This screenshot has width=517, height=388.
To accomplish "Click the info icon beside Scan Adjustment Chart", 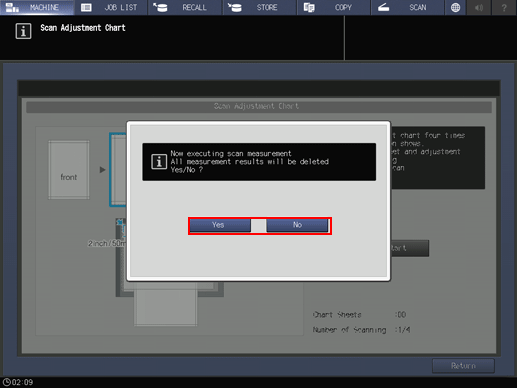I will pyautogui.click(x=23, y=31).
